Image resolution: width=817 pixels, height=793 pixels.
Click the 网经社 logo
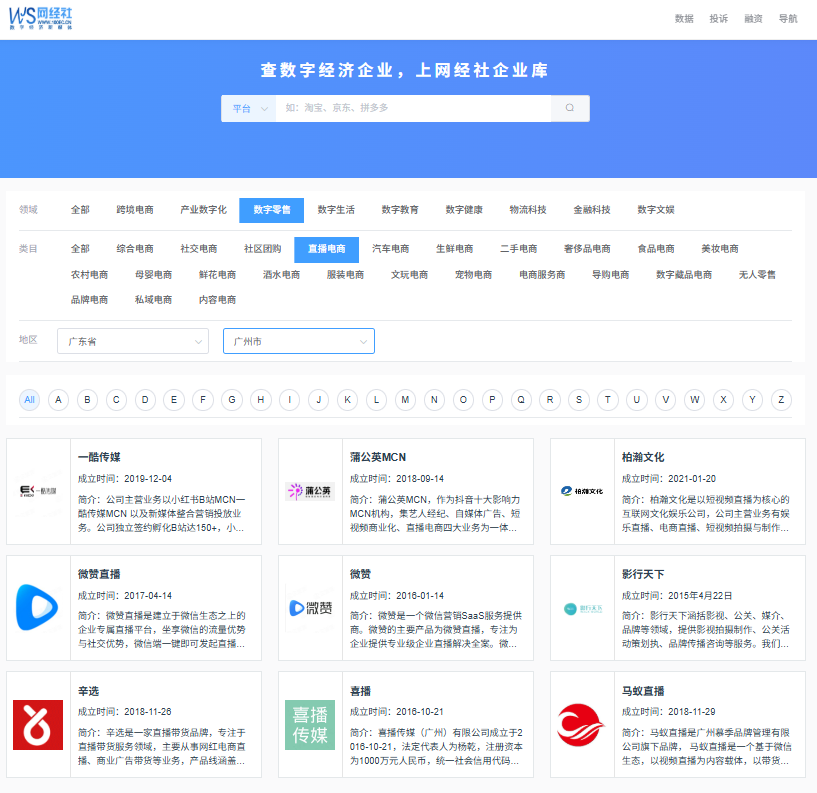tap(41, 18)
